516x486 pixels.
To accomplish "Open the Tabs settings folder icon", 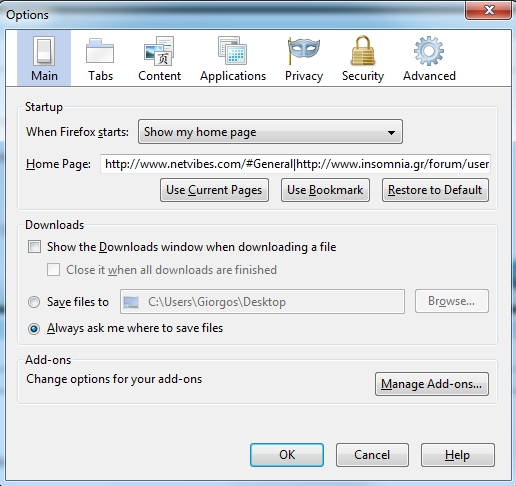I will pyautogui.click(x=100, y=51).
